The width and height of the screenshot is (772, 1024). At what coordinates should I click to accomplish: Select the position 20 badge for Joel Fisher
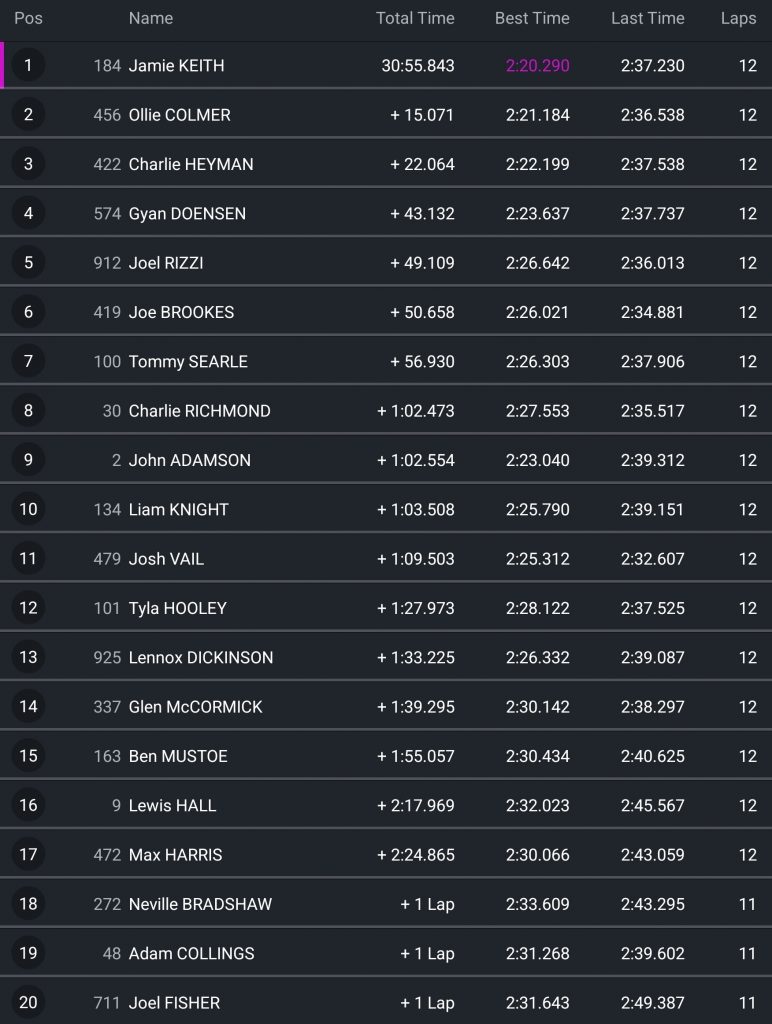tap(28, 1002)
